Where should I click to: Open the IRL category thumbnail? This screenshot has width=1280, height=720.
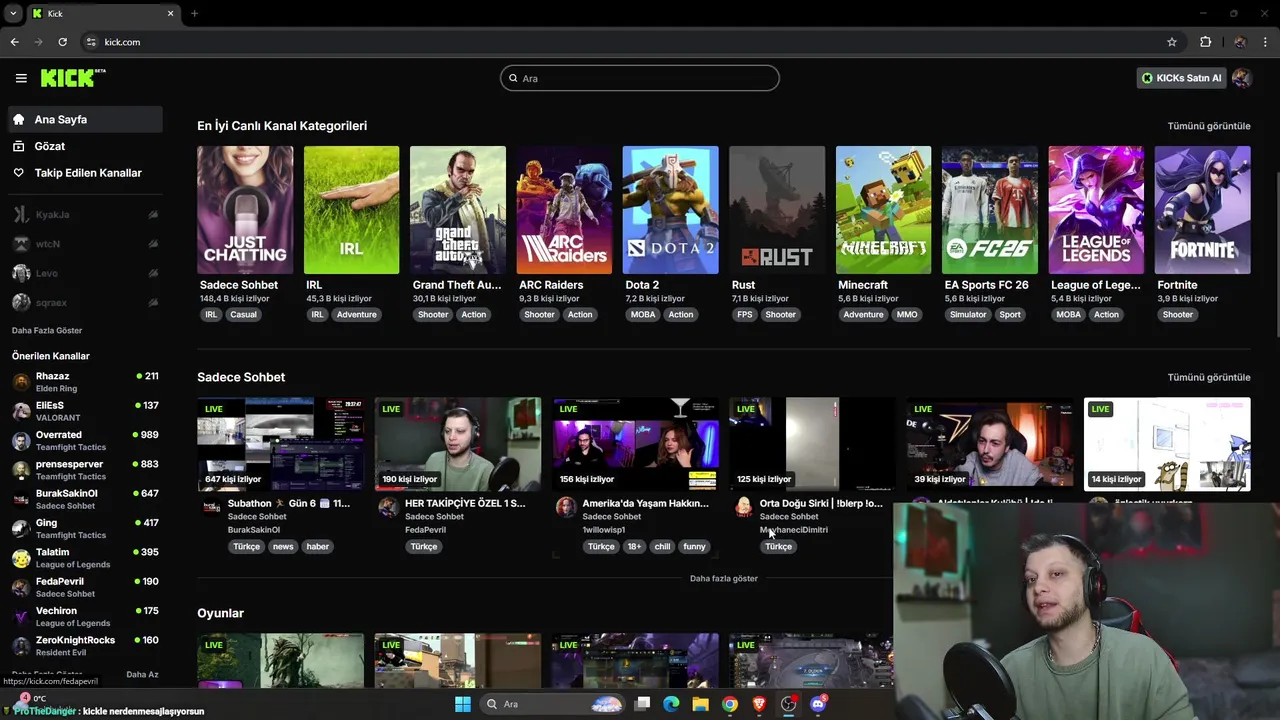tap(351, 210)
